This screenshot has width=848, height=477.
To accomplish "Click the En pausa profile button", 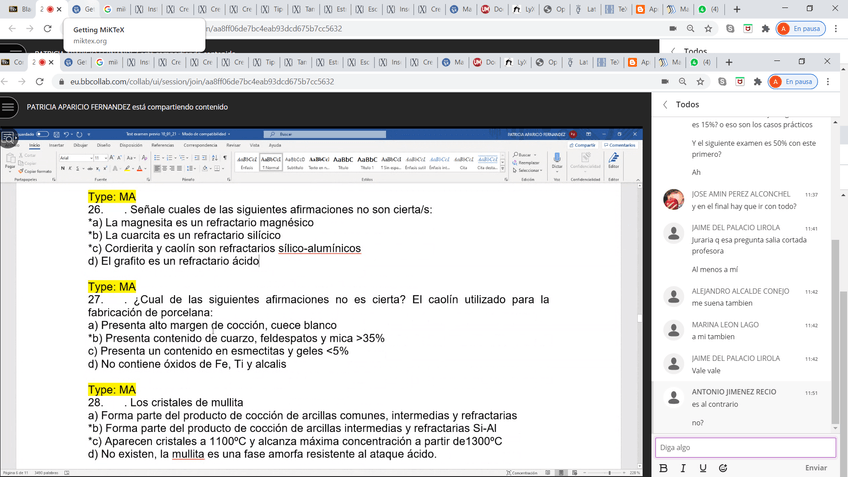I will click(x=790, y=81).
